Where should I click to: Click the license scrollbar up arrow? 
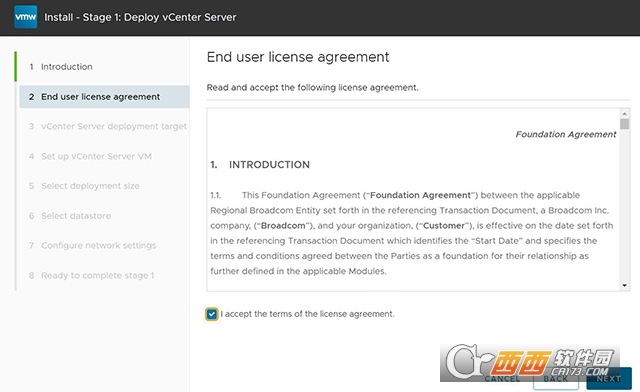[x=624, y=114]
